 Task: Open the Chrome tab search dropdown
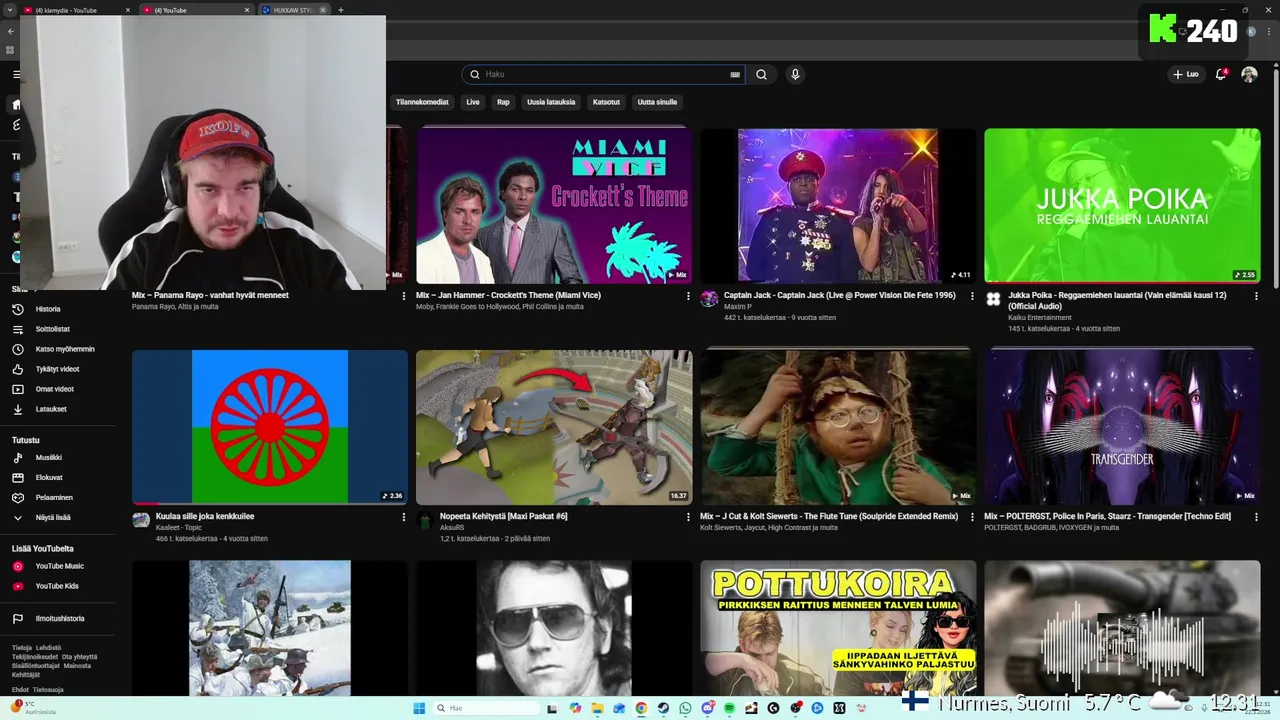point(10,10)
